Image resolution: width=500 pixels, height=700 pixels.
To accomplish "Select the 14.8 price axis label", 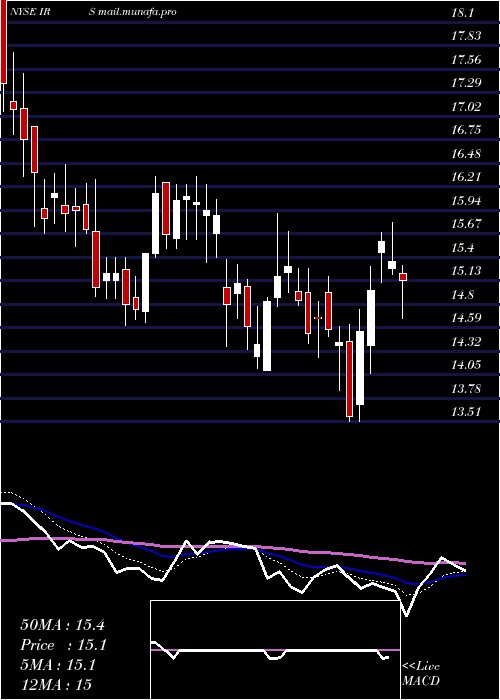I will pyautogui.click(x=462, y=294).
